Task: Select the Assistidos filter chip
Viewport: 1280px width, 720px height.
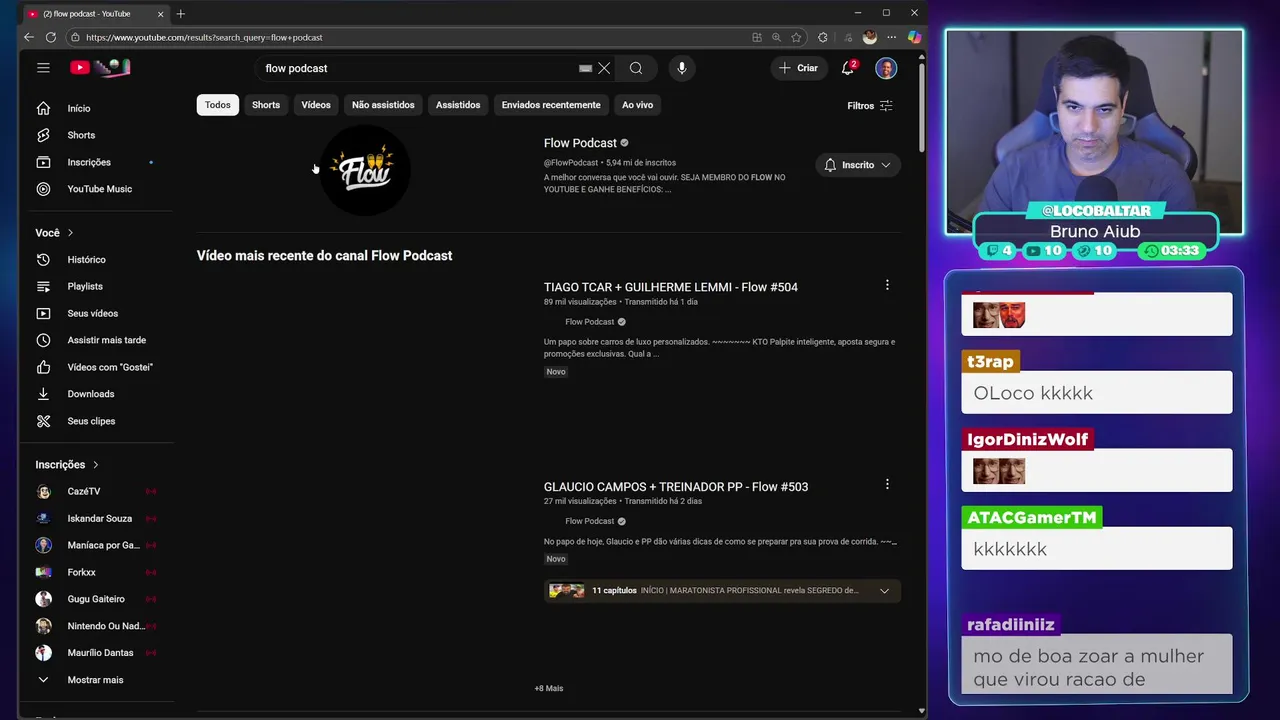Action: point(458,105)
